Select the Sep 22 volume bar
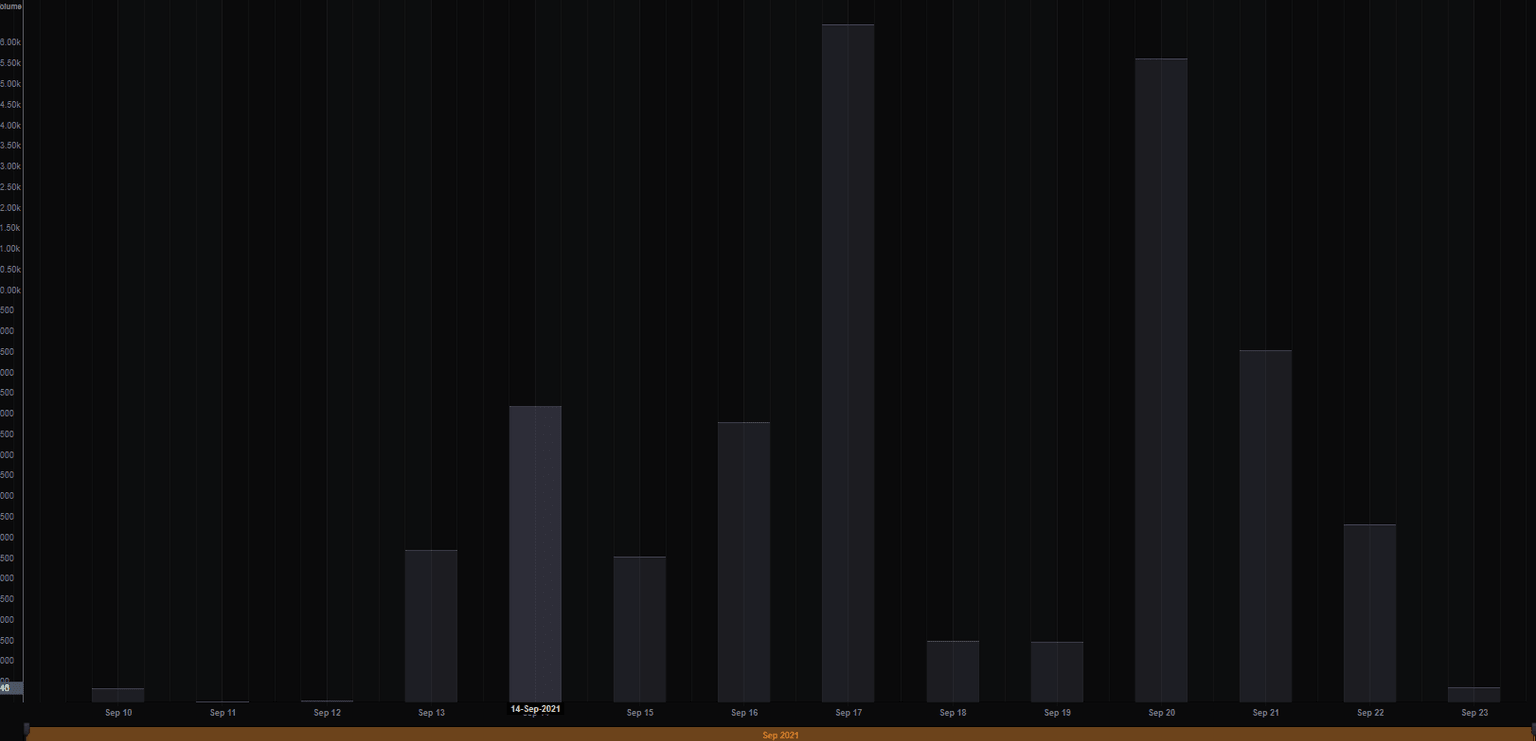 [x=1370, y=613]
